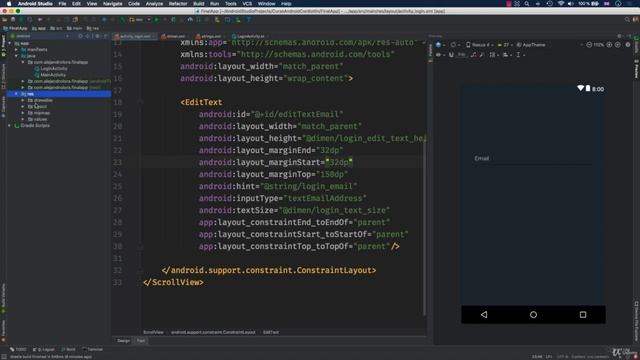640x360 pixels.
Task: Click the EditText breadcrumb below the editor
Action: [271, 332]
